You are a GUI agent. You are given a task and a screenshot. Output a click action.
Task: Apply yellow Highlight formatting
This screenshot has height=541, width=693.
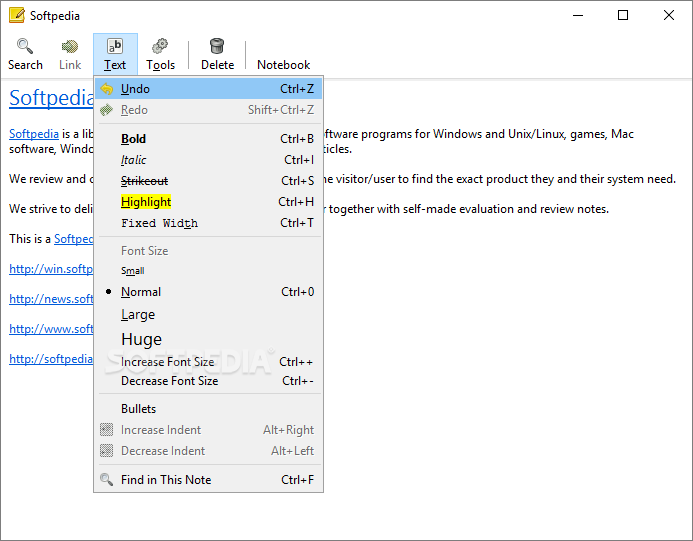[208, 202]
